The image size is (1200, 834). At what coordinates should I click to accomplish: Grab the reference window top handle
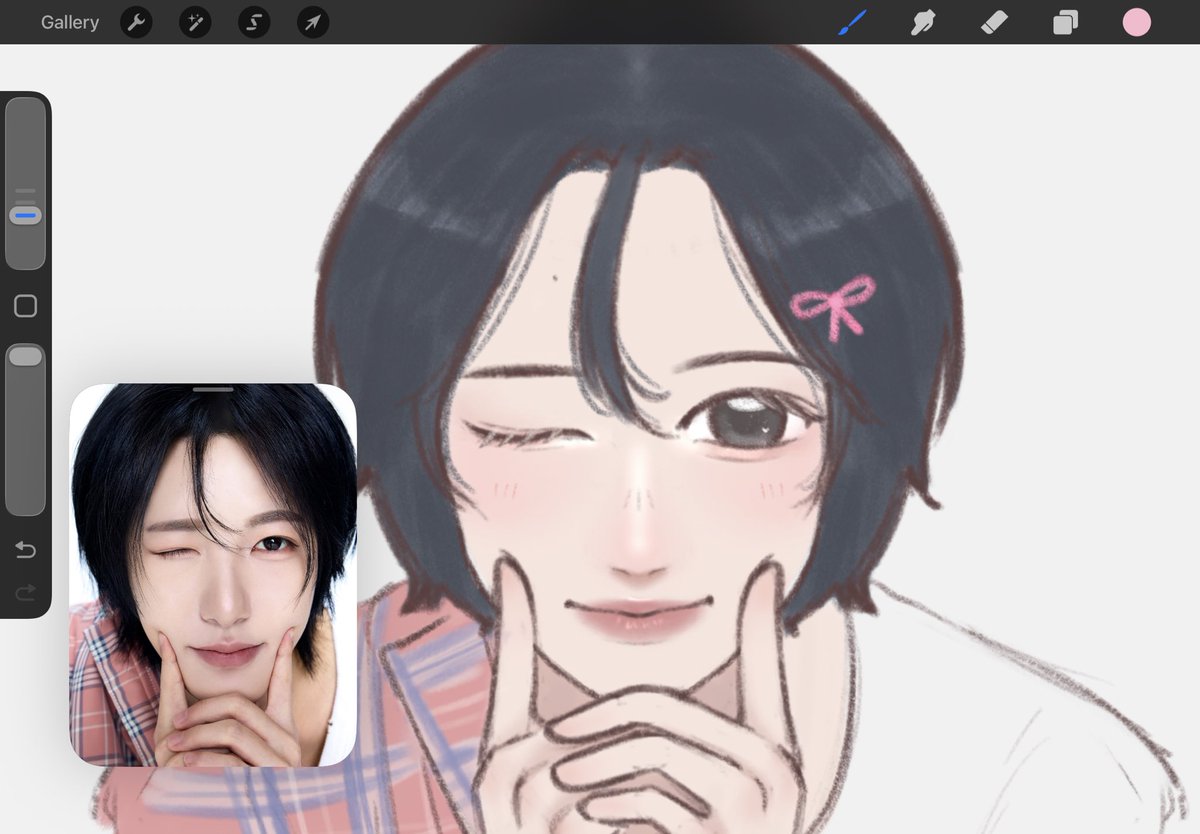pos(213,389)
